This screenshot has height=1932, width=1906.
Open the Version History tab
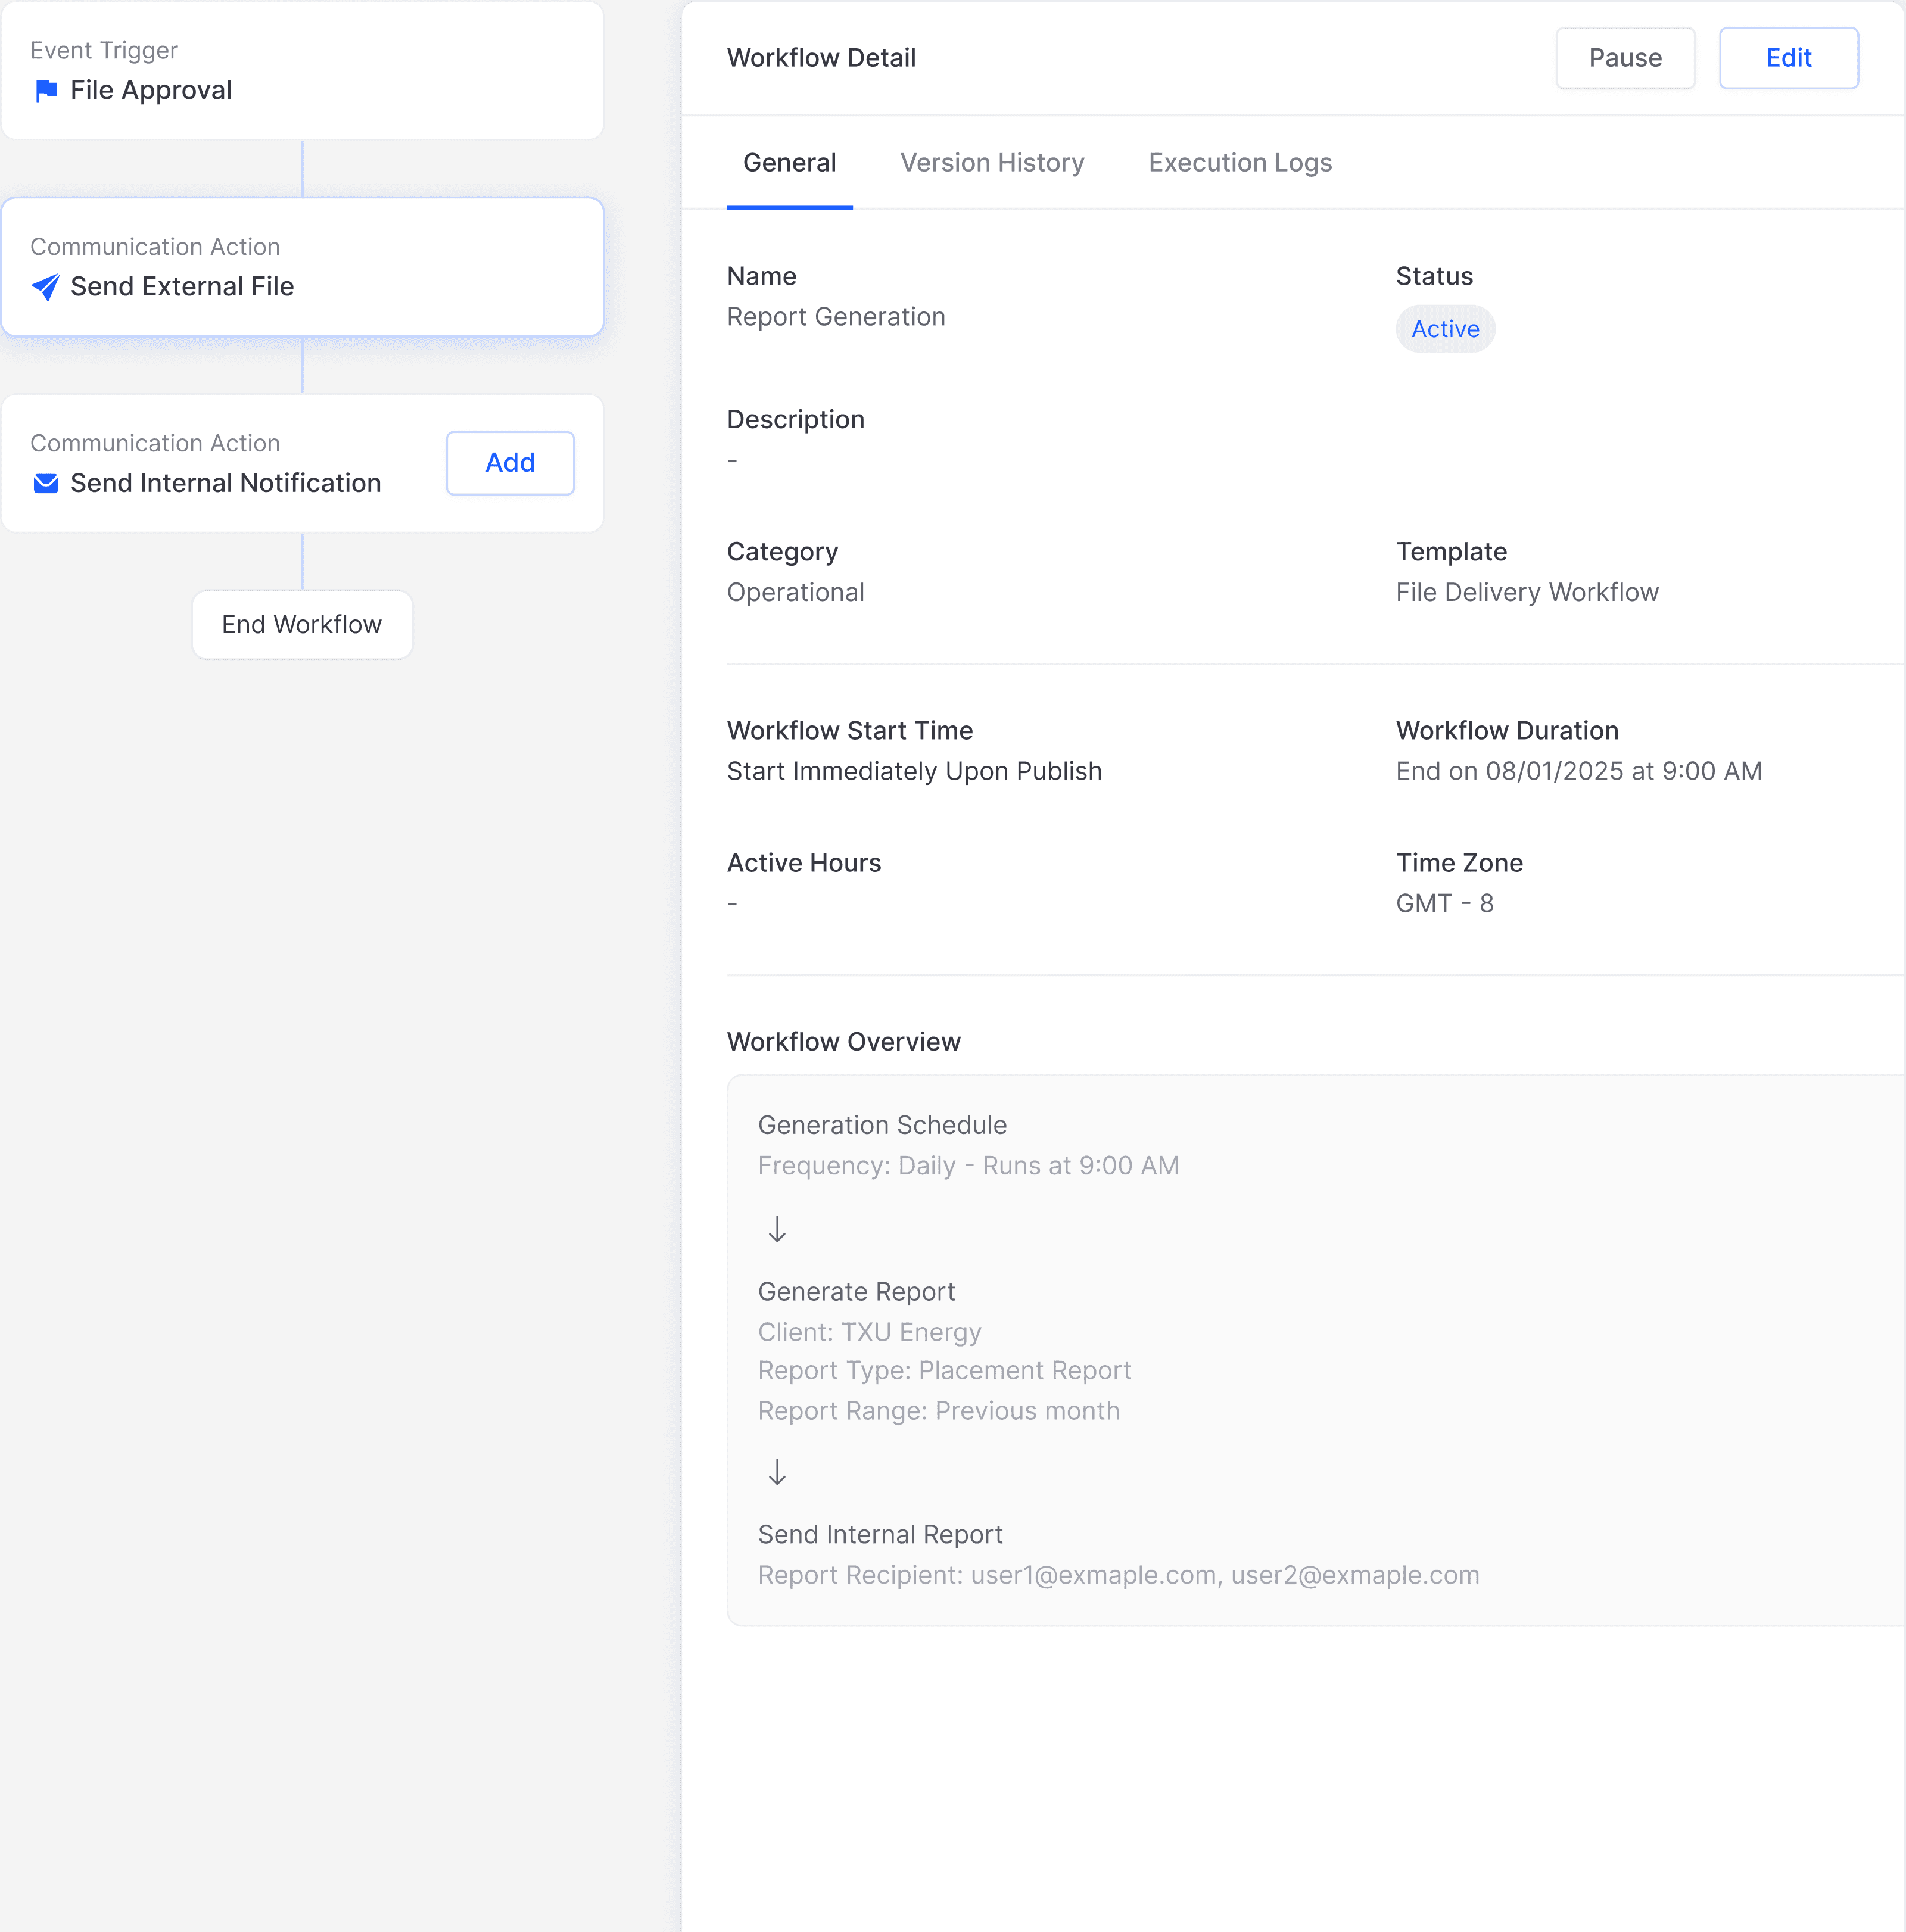tap(992, 163)
